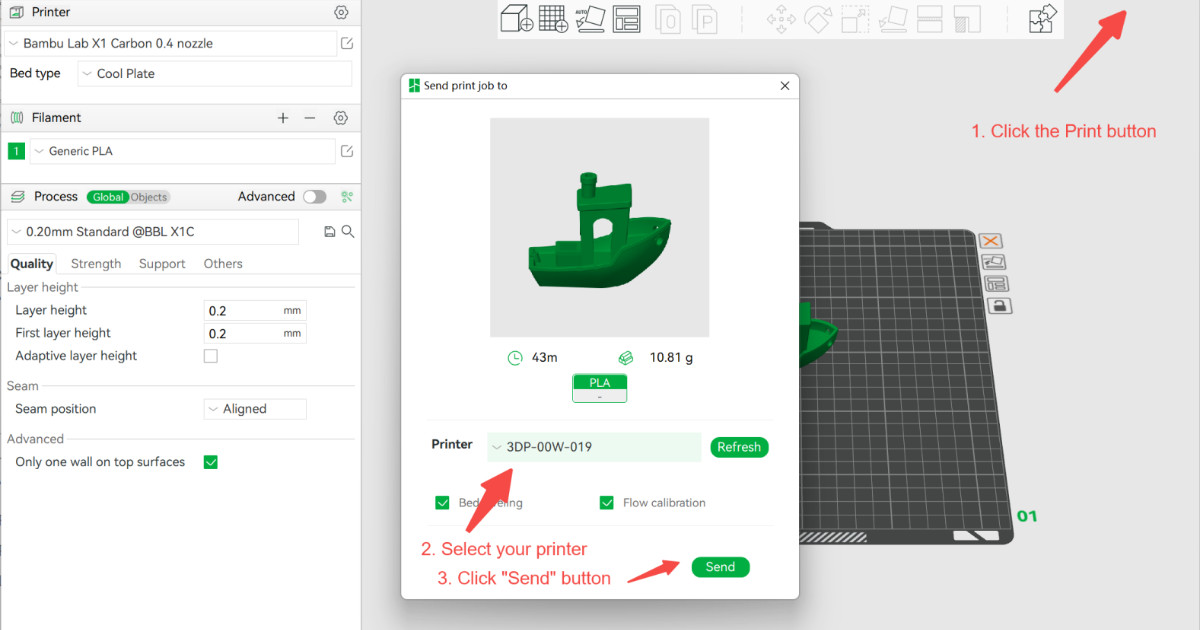Edit the Generic PLA filament preset

pyautogui.click(x=347, y=151)
